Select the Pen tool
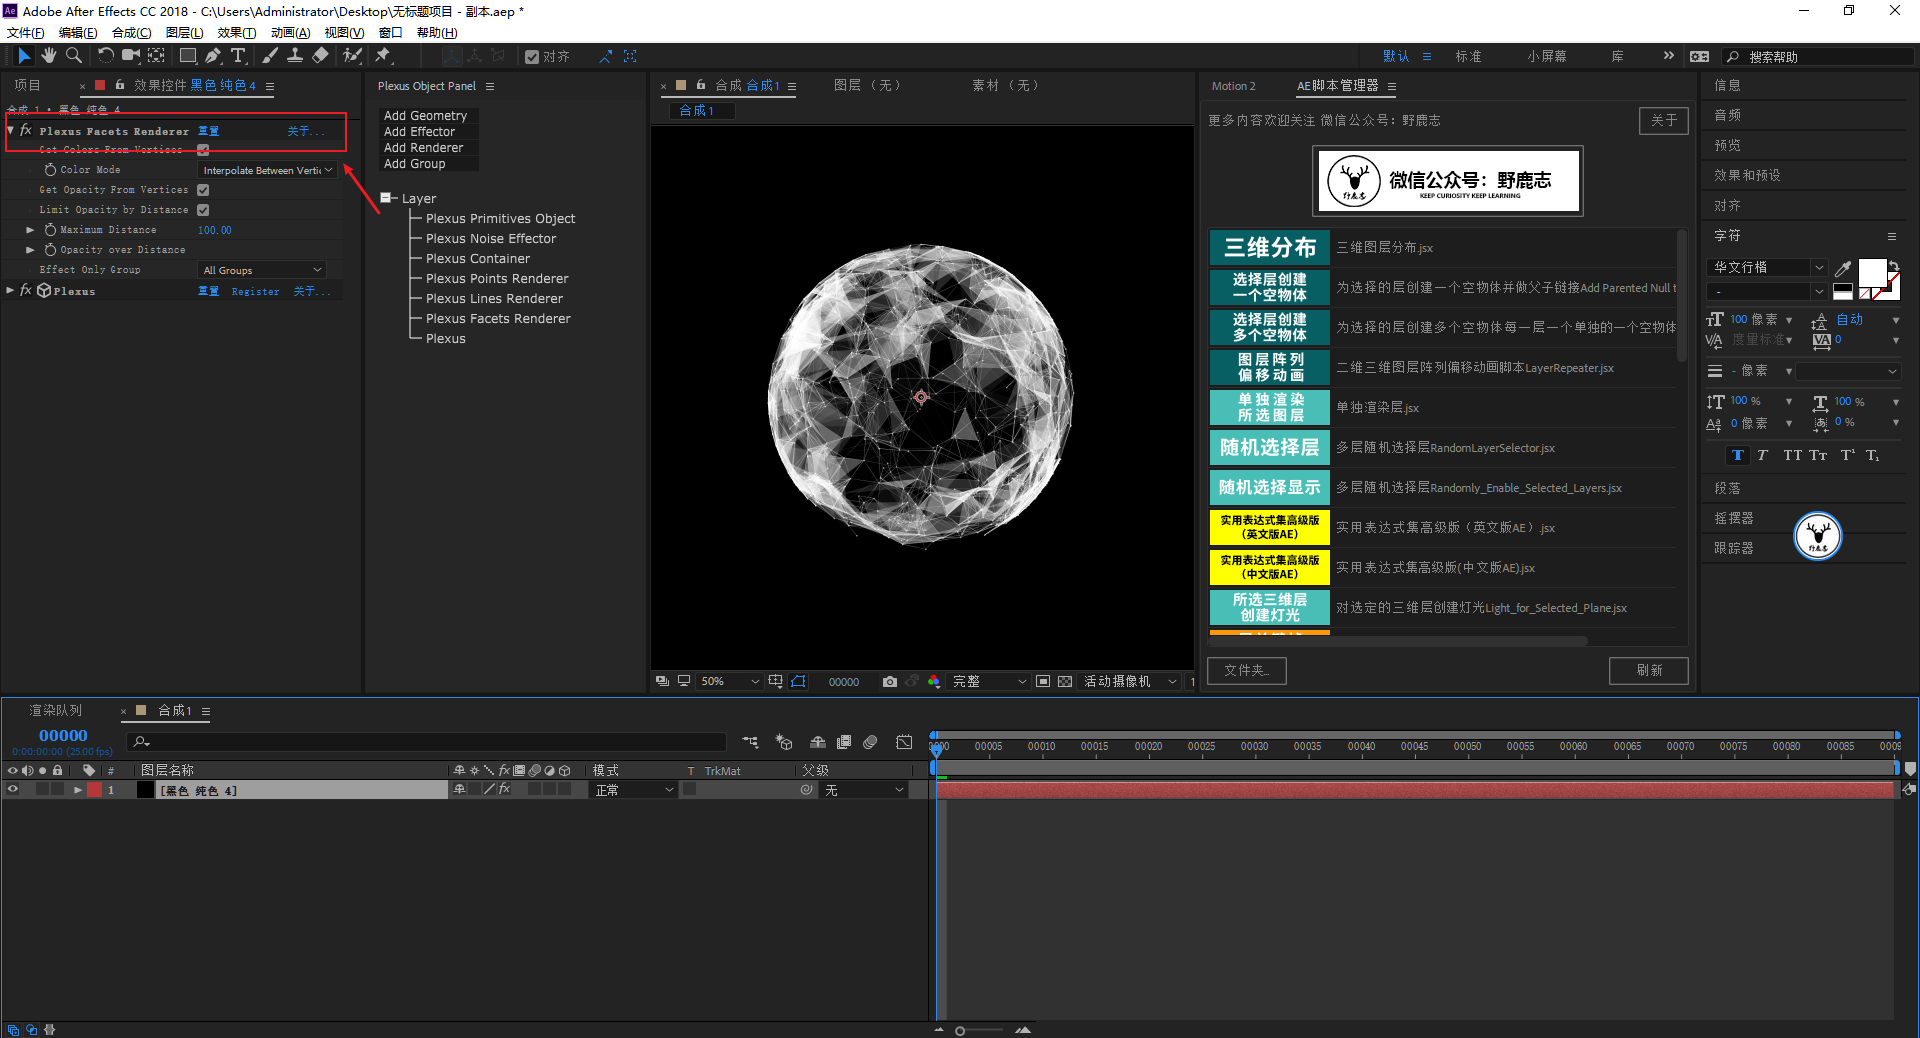The width and height of the screenshot is (1920, 1038). [213, 56]
